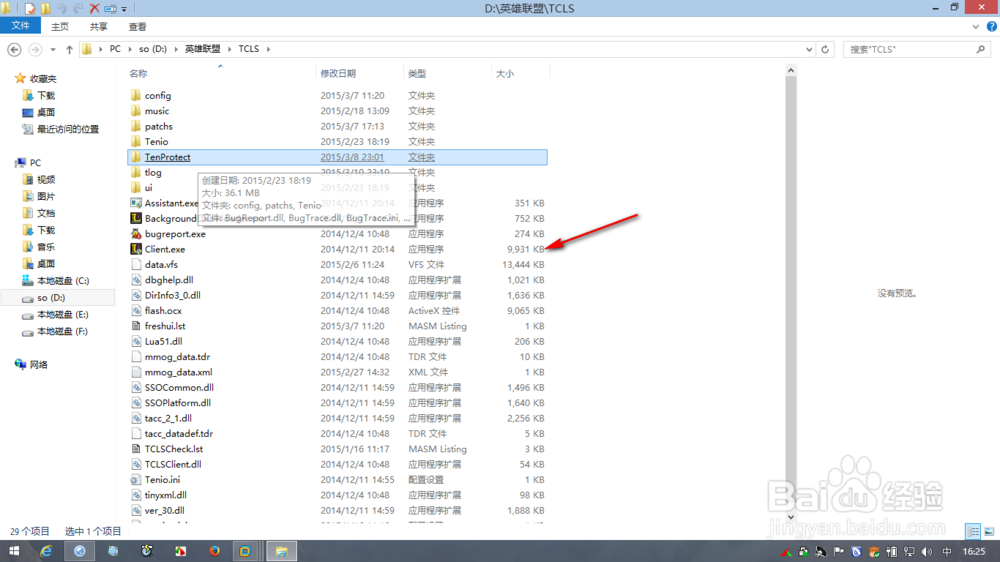Image resolution: width=1000 pixels, height=562 pixels.
Task: Select 本地磁盘 (F:) drive
Action: (x=62, y=331)
